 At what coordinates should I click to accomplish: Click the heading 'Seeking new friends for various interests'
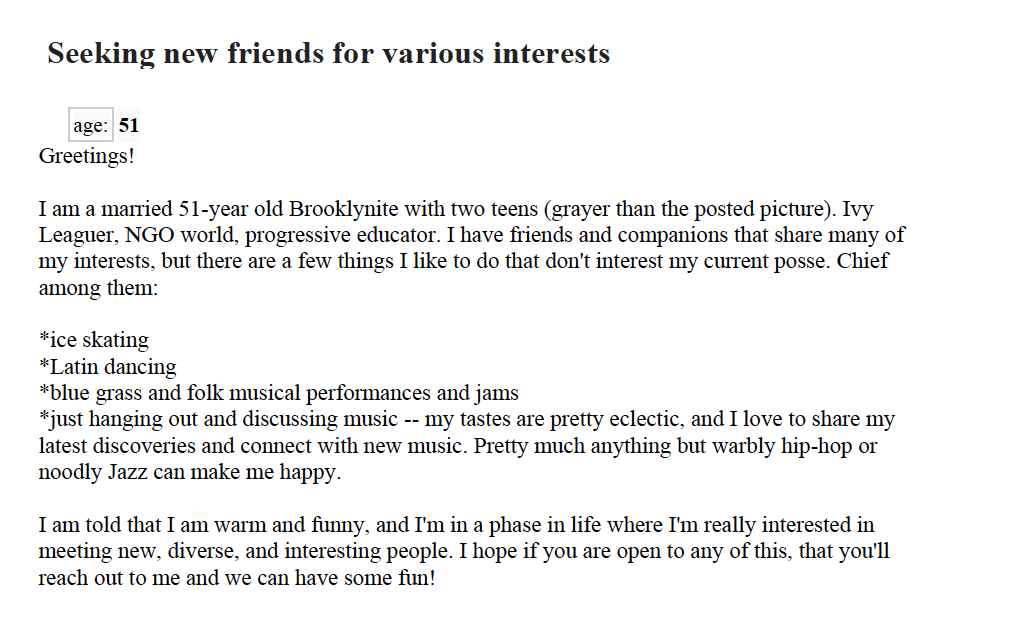[x=328, y=53]
